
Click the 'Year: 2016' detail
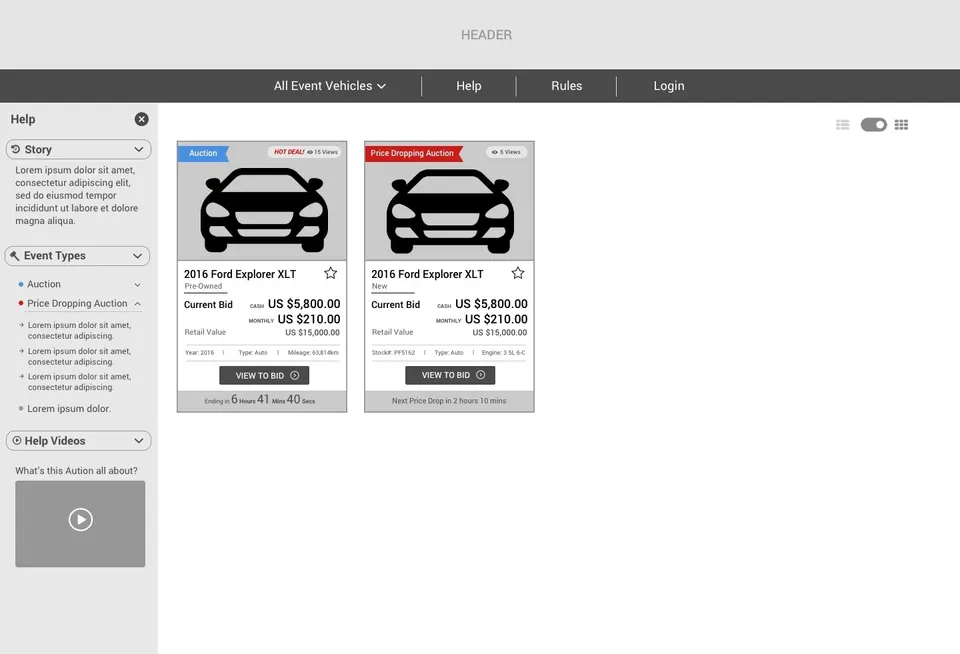(x=200, y=353)
